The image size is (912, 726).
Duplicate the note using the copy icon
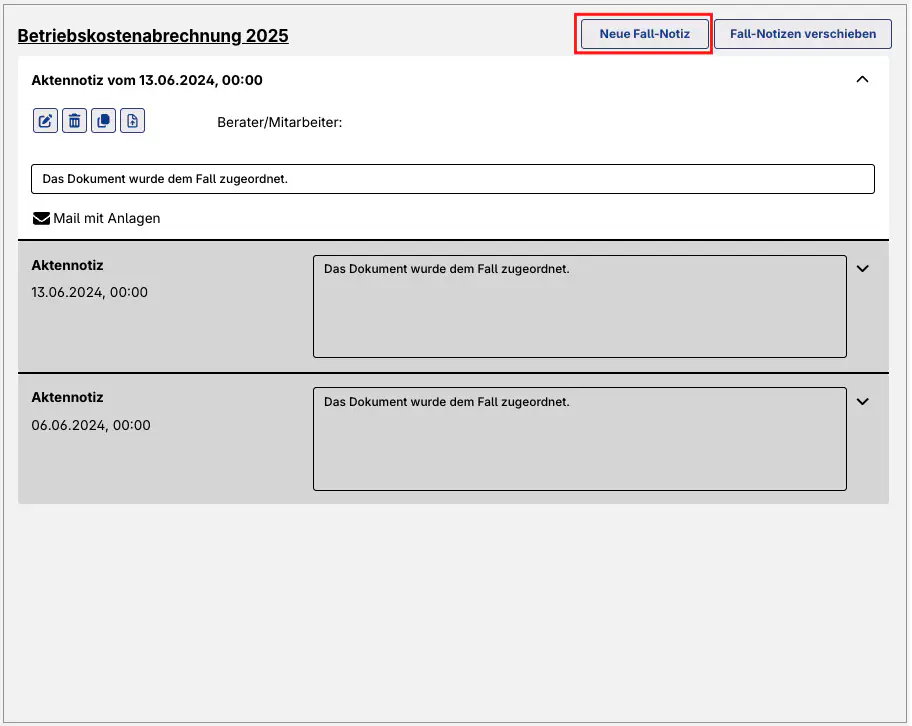pyautogui.click(x=103, y=121)
